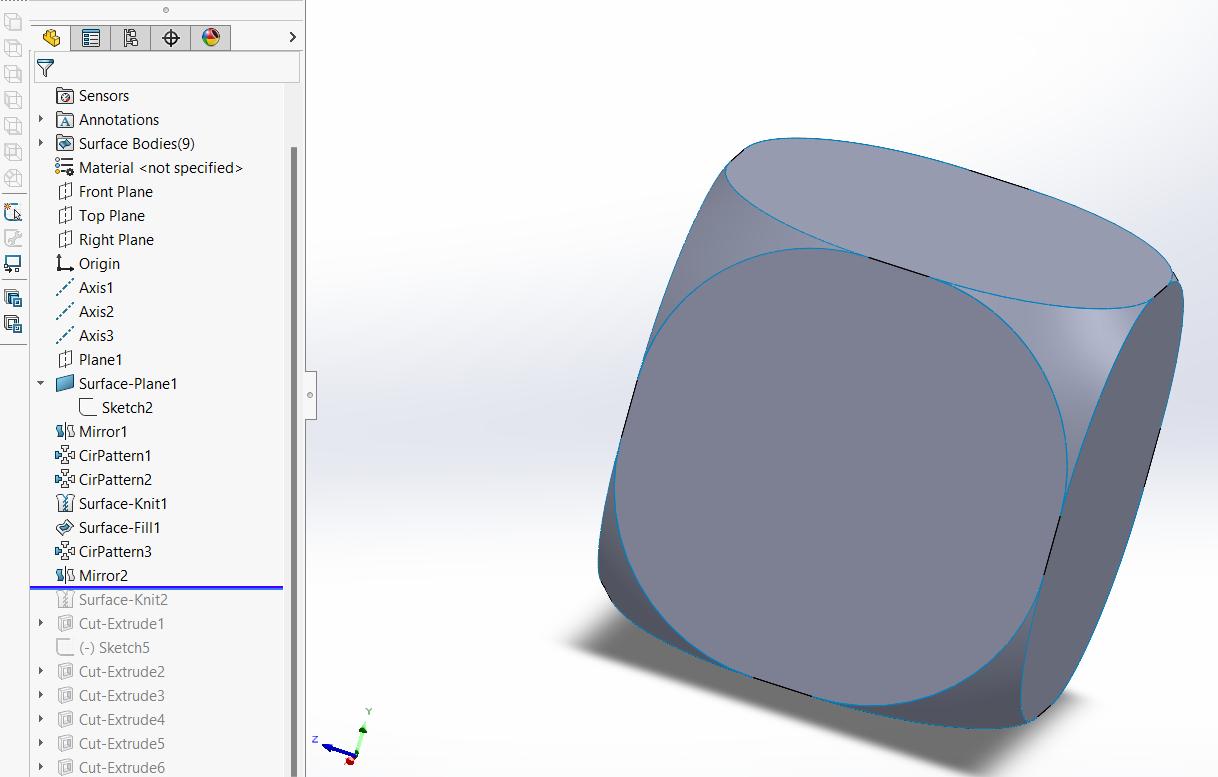Image resolution: width=1218 pixels, height=777 pixels.
Task: Select the Front Plane
Action: (x=105, y=192)
